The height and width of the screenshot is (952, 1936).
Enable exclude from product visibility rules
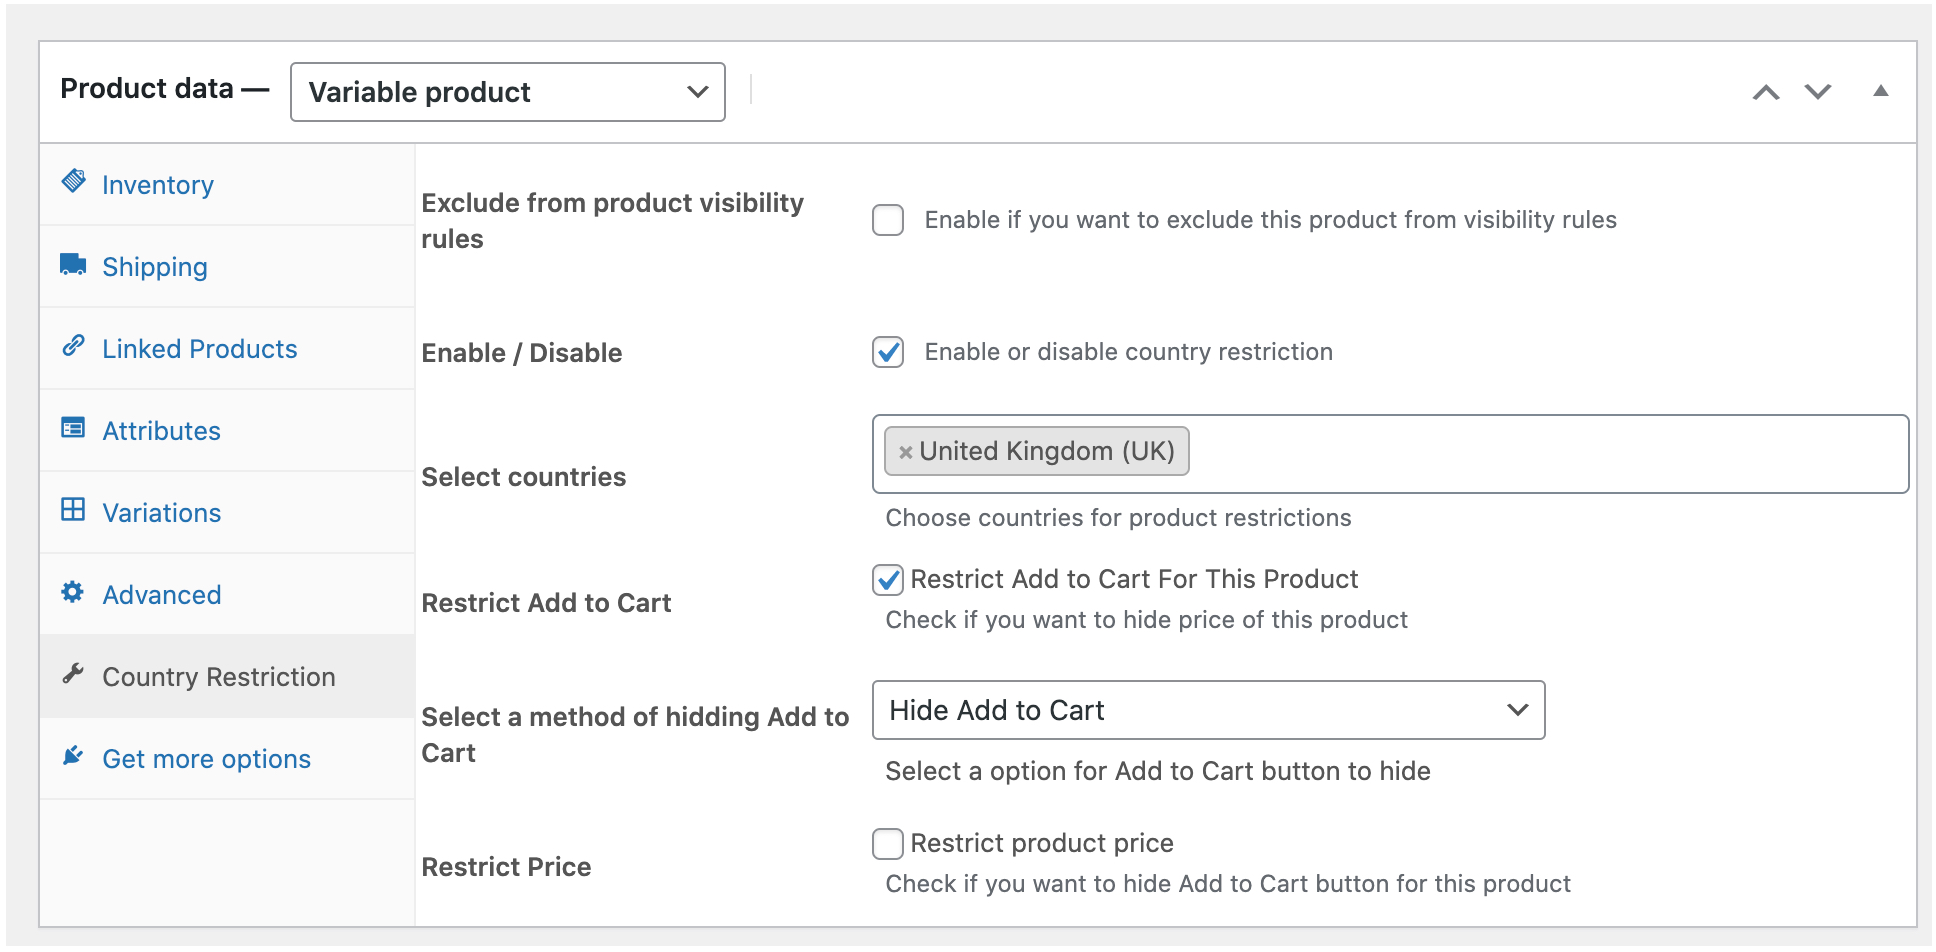click(888, 220)
